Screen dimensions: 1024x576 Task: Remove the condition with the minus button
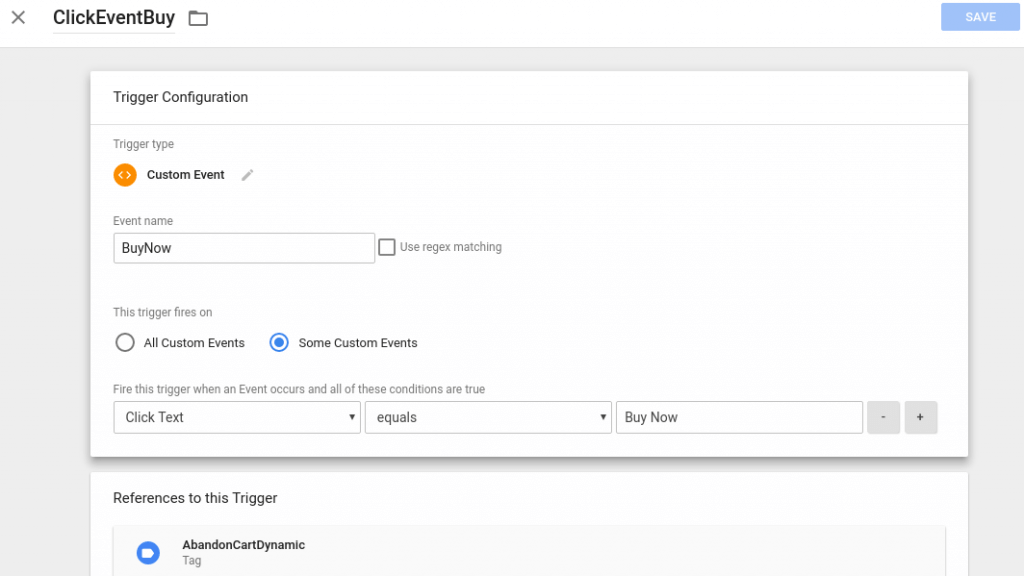point(884,417)
